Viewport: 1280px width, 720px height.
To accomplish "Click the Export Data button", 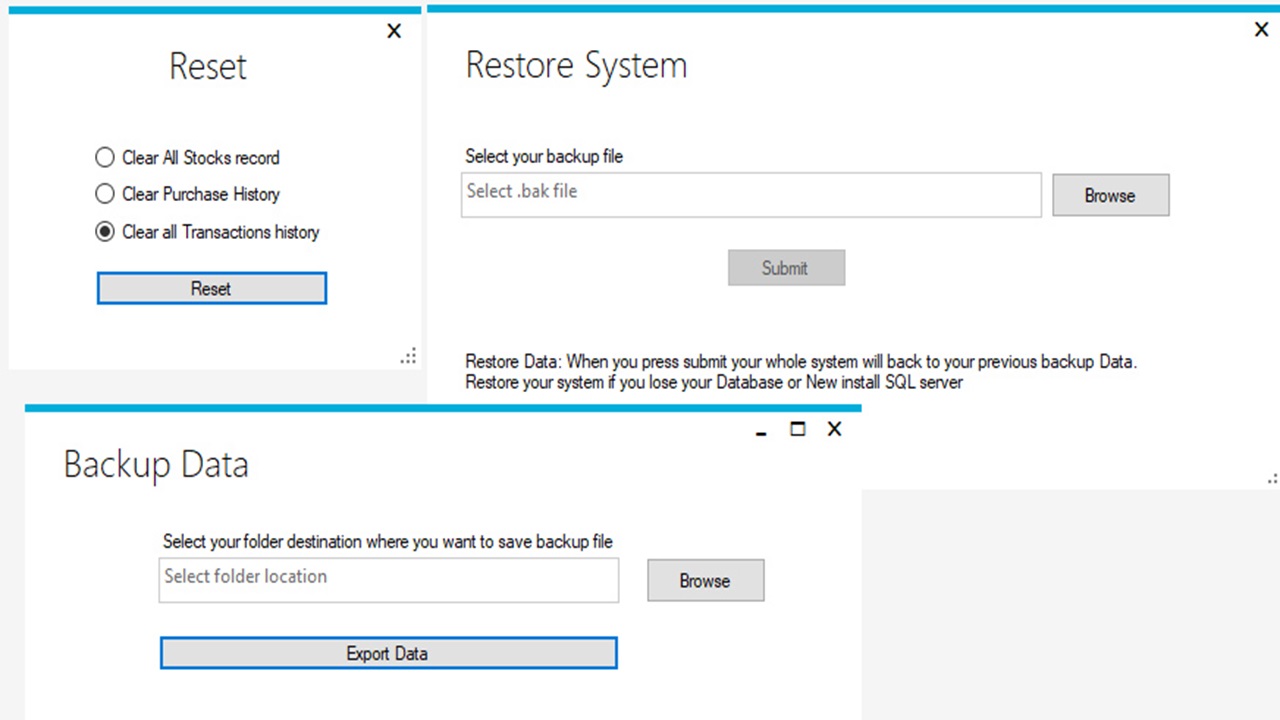I will pyautogui.click(x=388, y=654).
